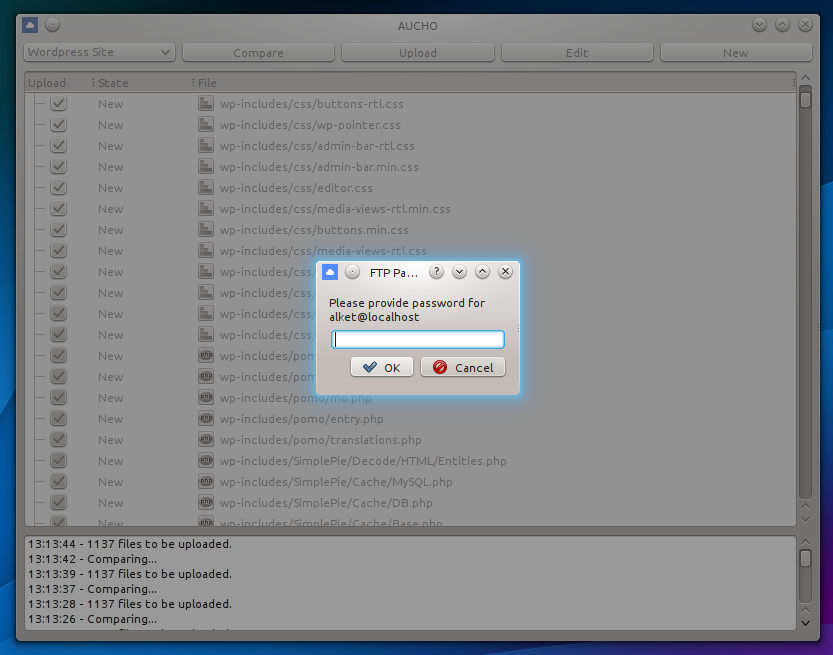Click the New button
The height and width of the screenshot is (655, 833).
(736, 53)
